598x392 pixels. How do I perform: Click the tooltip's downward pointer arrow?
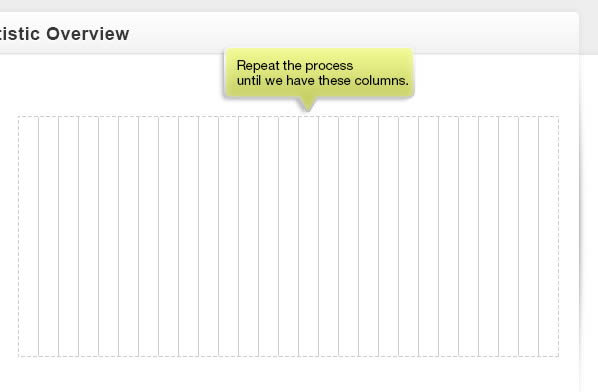tap(307, 104)
